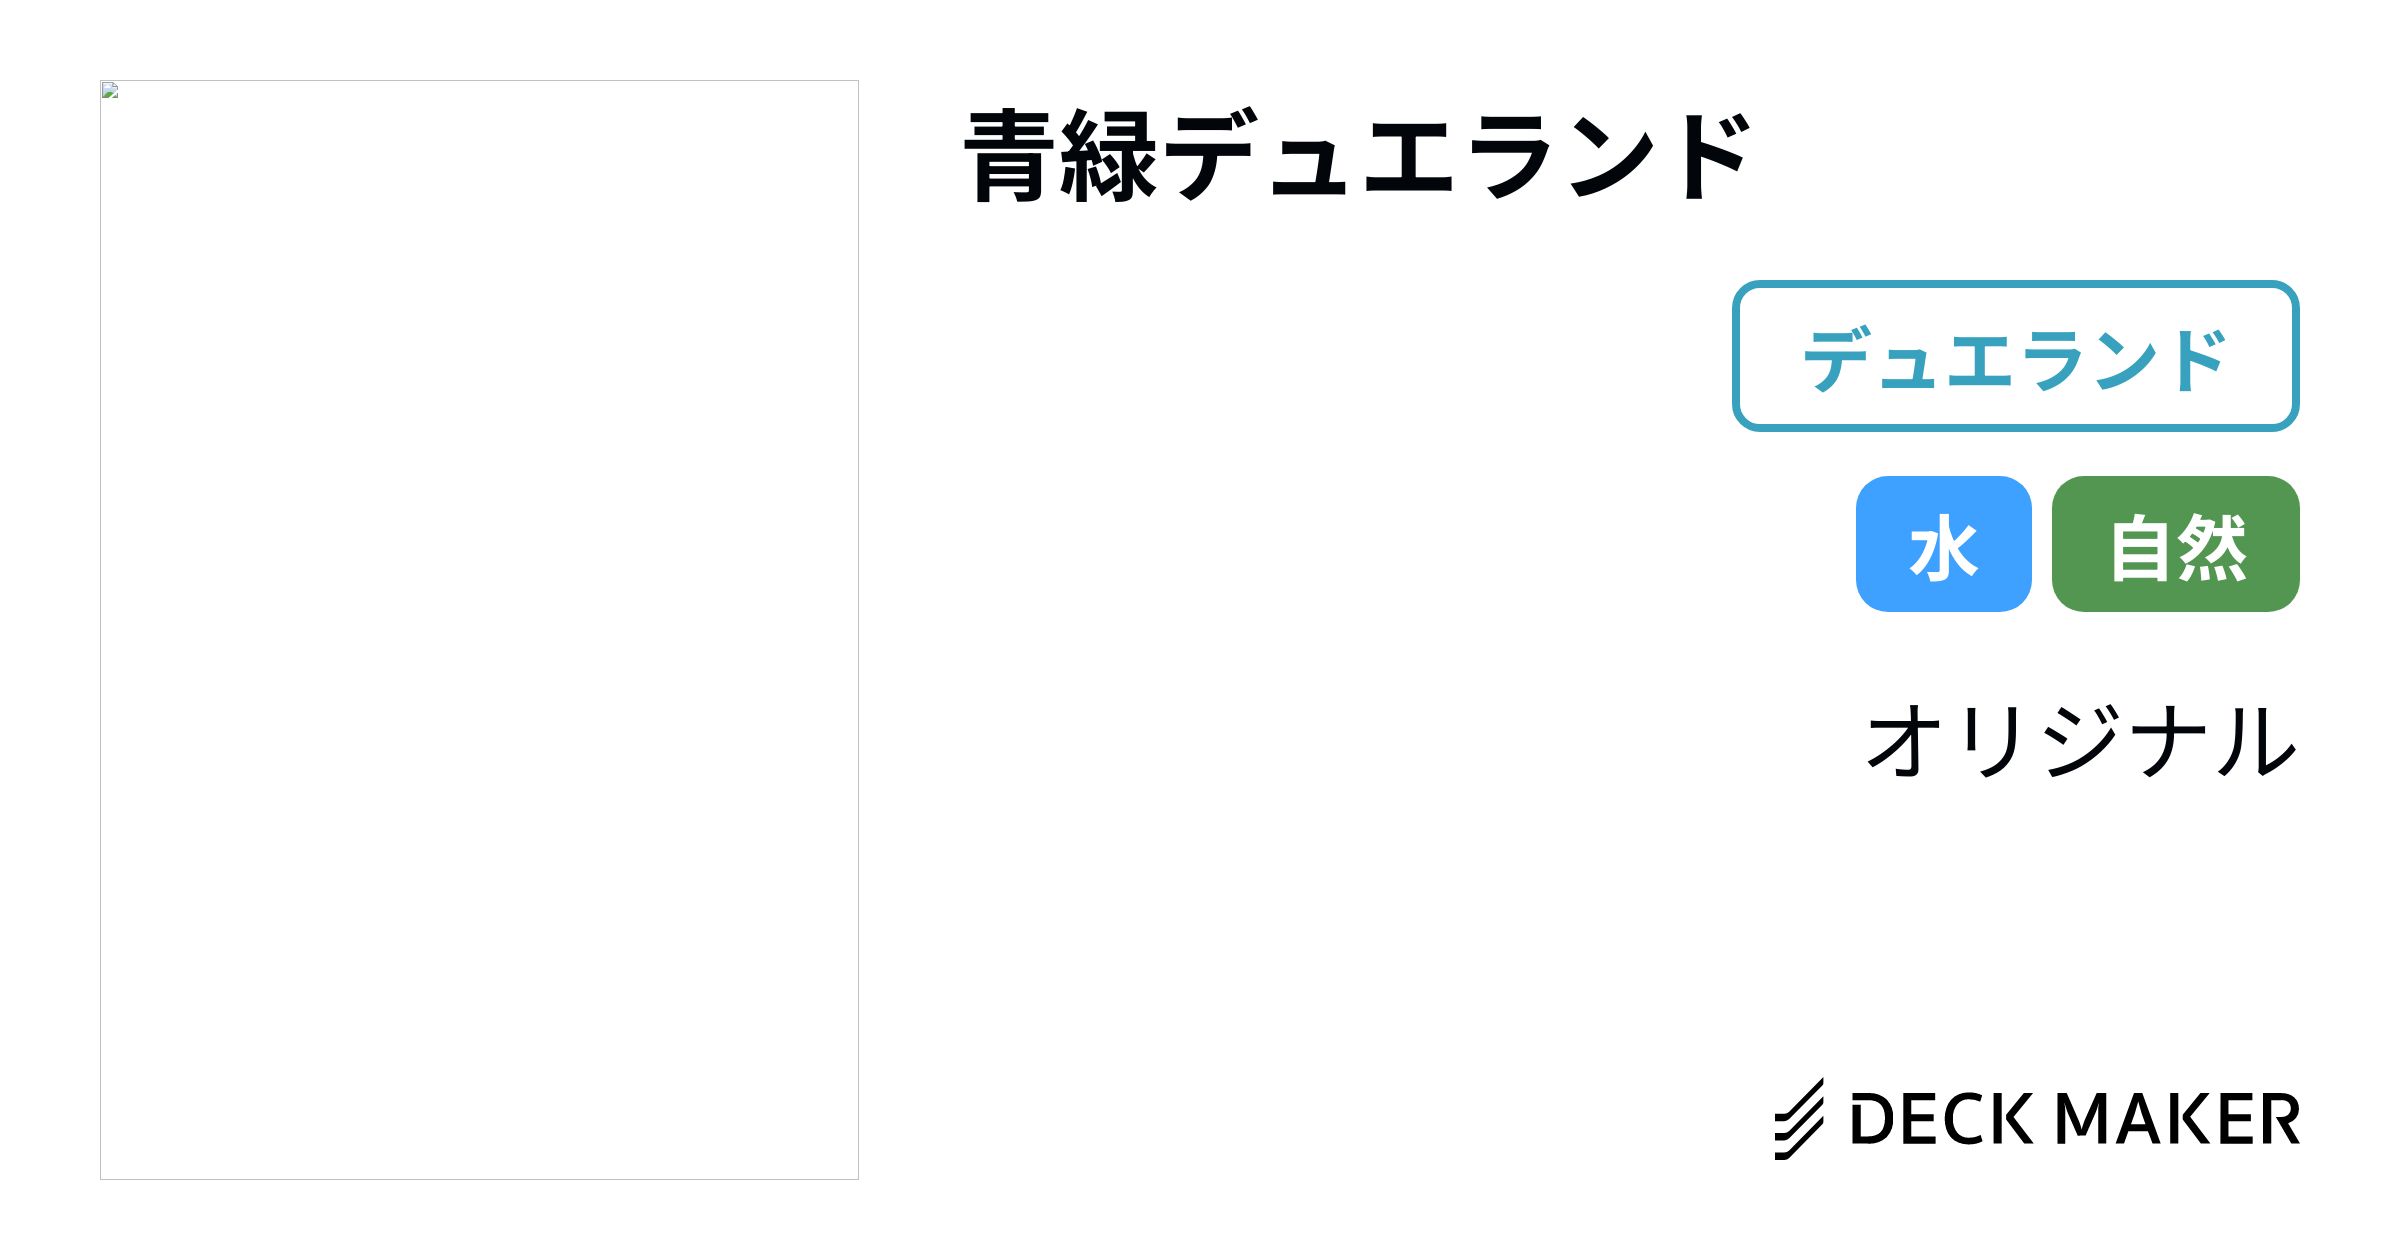2400x1260 pixels.
Task: Click the center of blank card image
Action: 479,630
